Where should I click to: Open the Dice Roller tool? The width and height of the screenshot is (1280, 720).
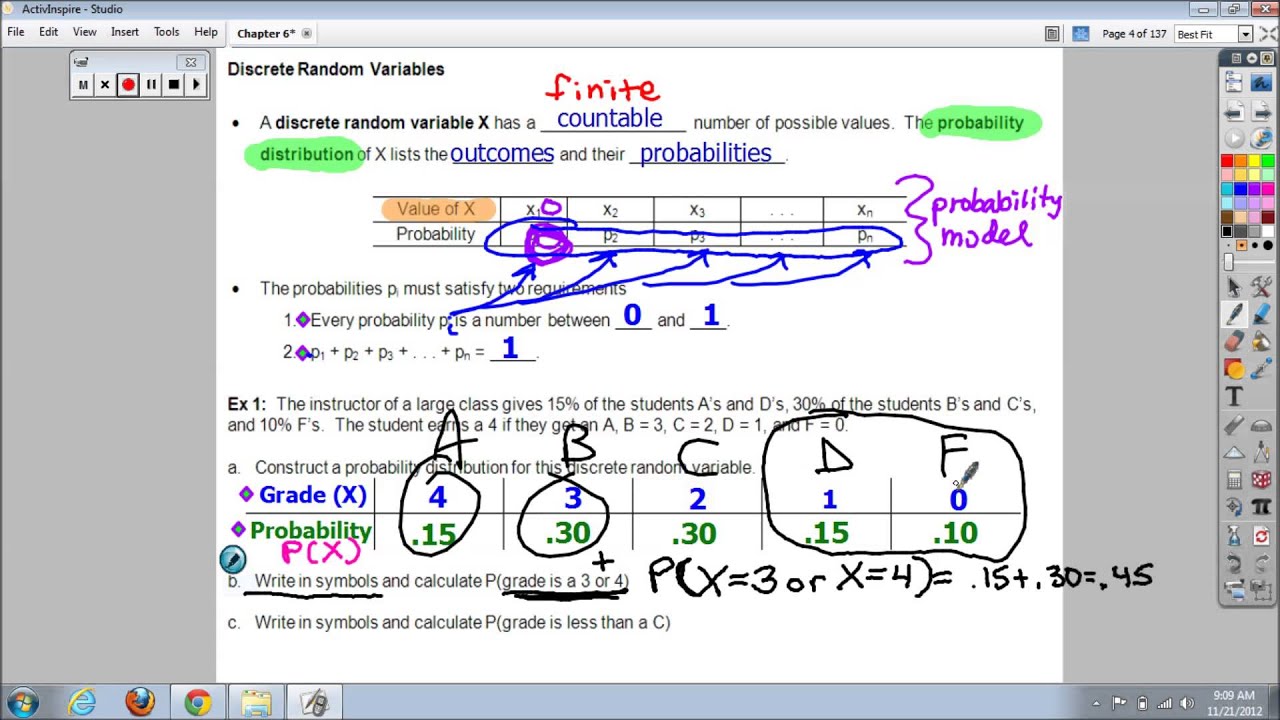click(1262, 479)
